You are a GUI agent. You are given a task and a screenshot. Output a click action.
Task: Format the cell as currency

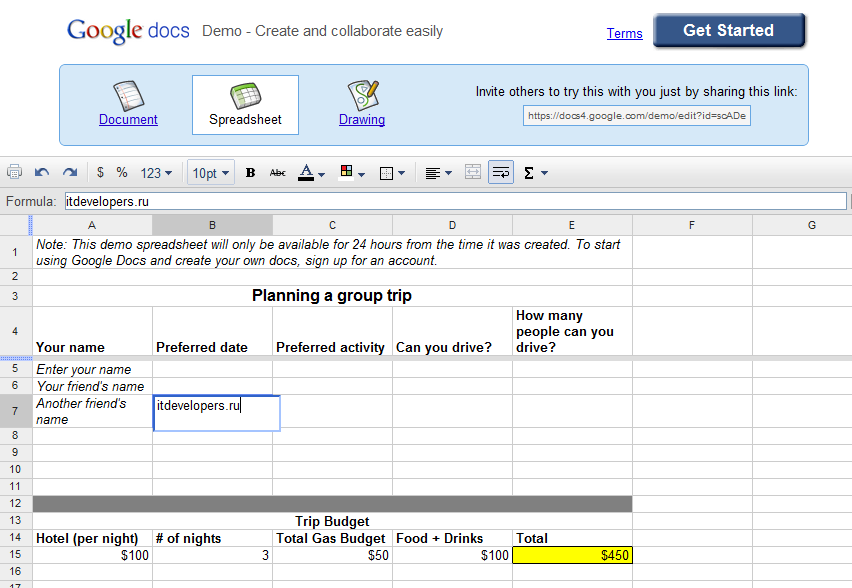pyautogui.click(x=100, y=173)
